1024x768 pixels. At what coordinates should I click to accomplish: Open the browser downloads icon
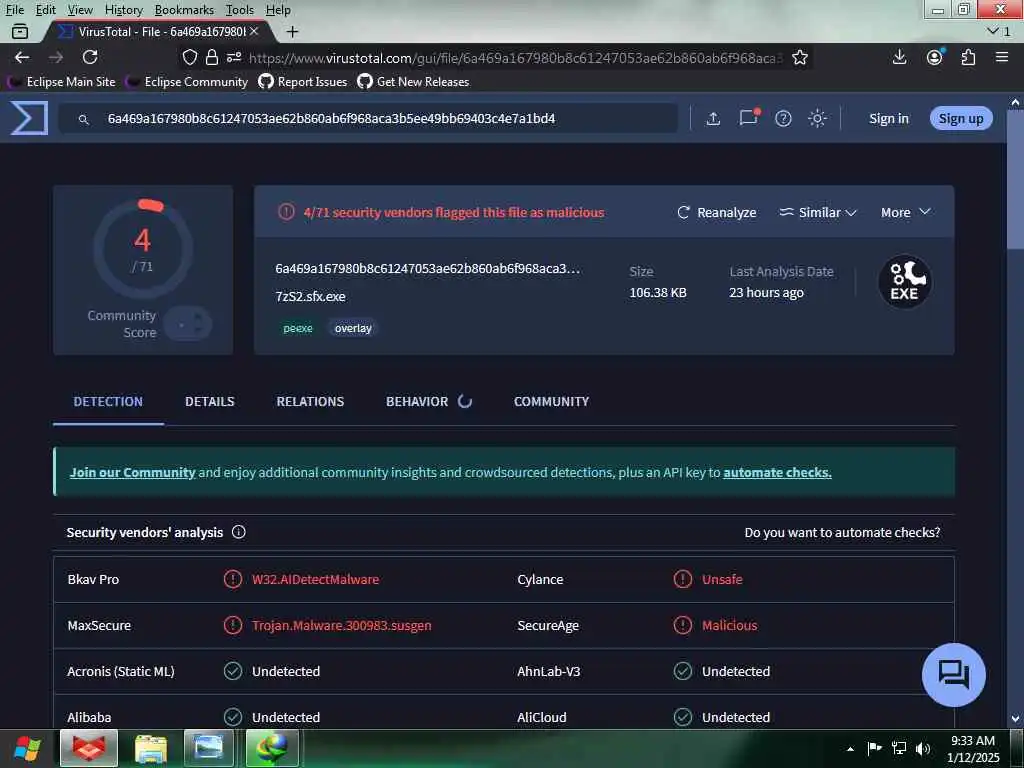pos(899,57)
